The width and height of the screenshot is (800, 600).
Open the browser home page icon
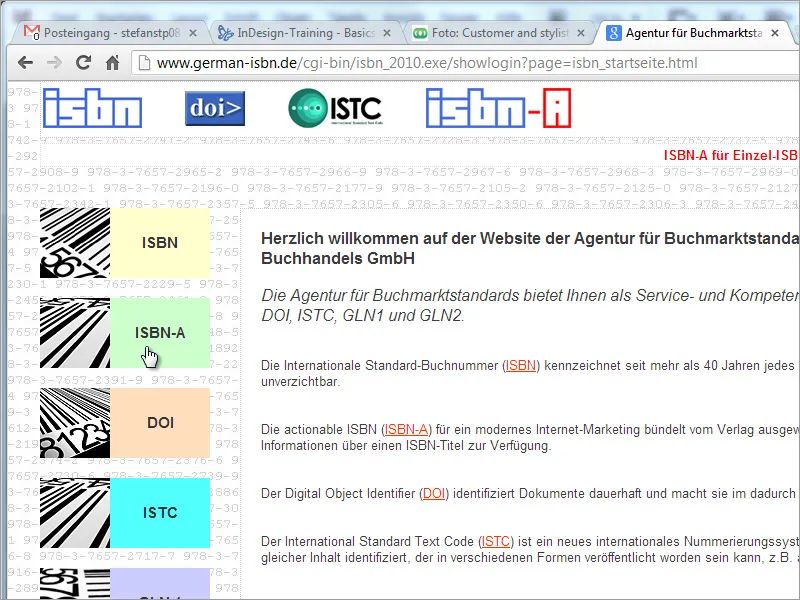112,63
